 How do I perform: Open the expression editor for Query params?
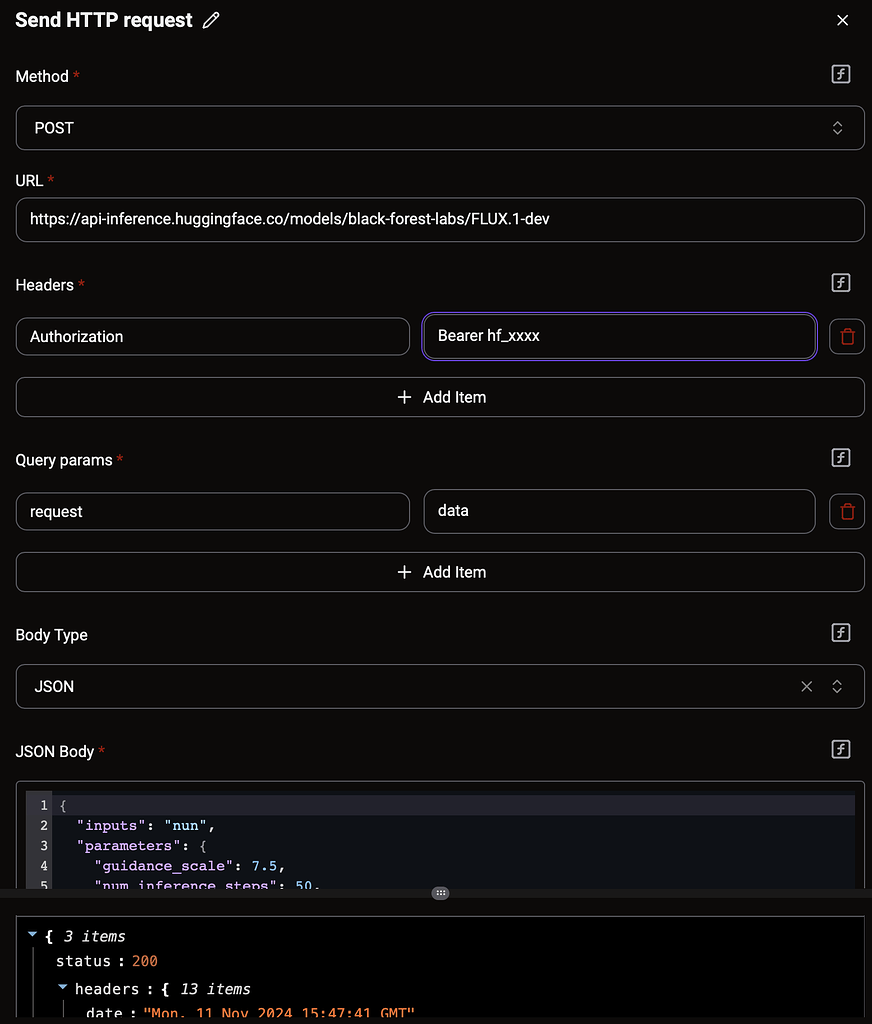pos(840,458)
